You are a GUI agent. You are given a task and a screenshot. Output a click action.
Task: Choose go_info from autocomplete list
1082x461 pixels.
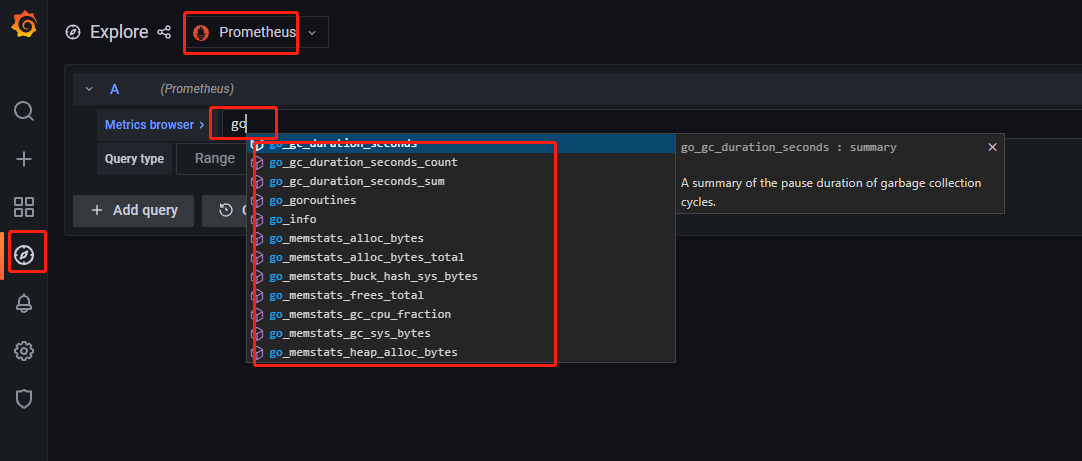[292, 219]
